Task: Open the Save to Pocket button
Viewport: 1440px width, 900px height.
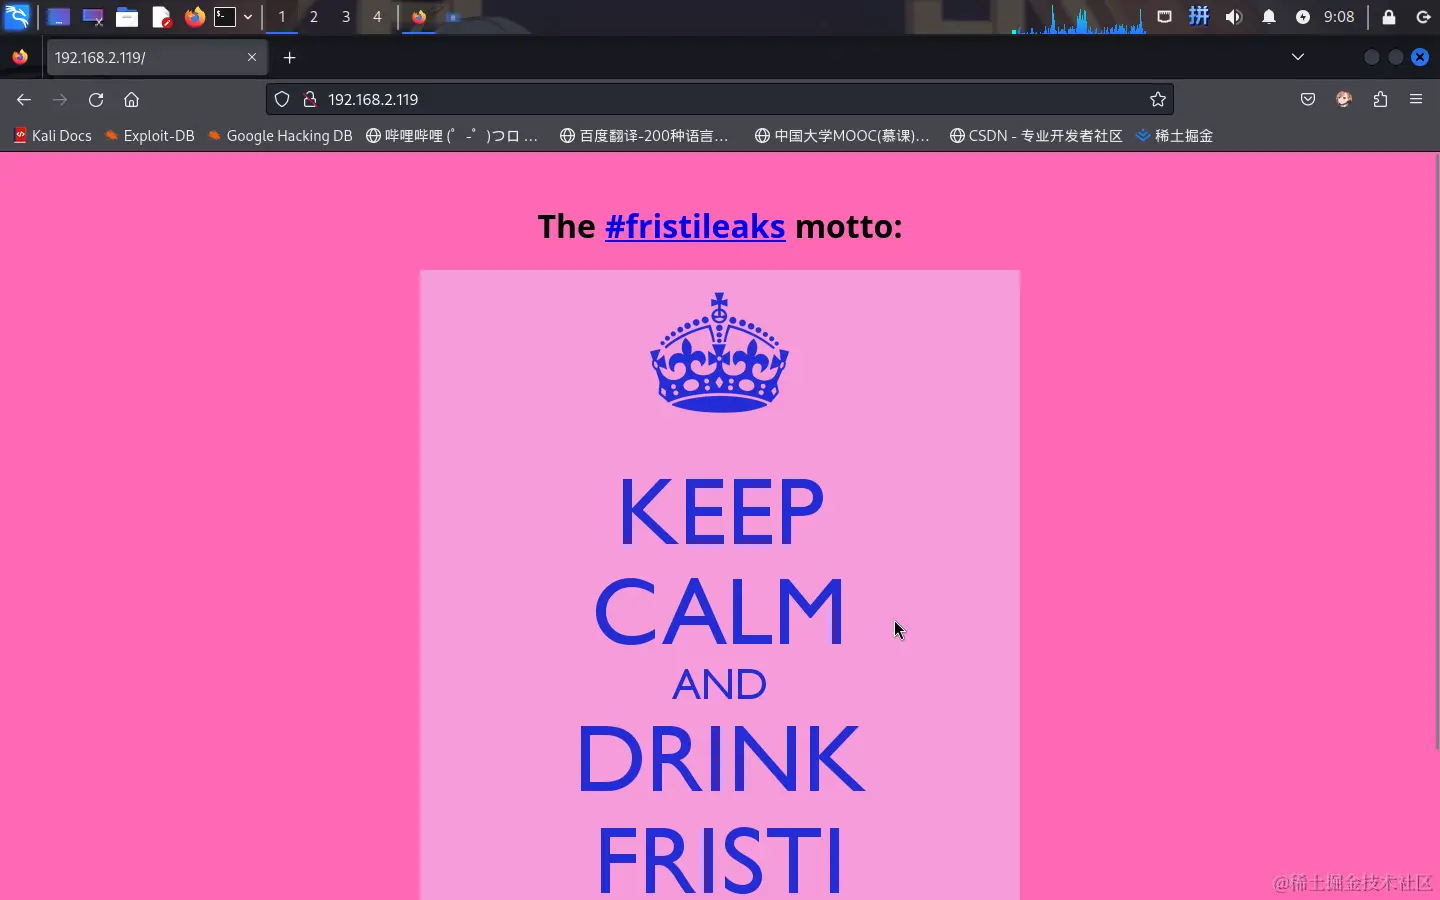Action: pos(1308,99)
